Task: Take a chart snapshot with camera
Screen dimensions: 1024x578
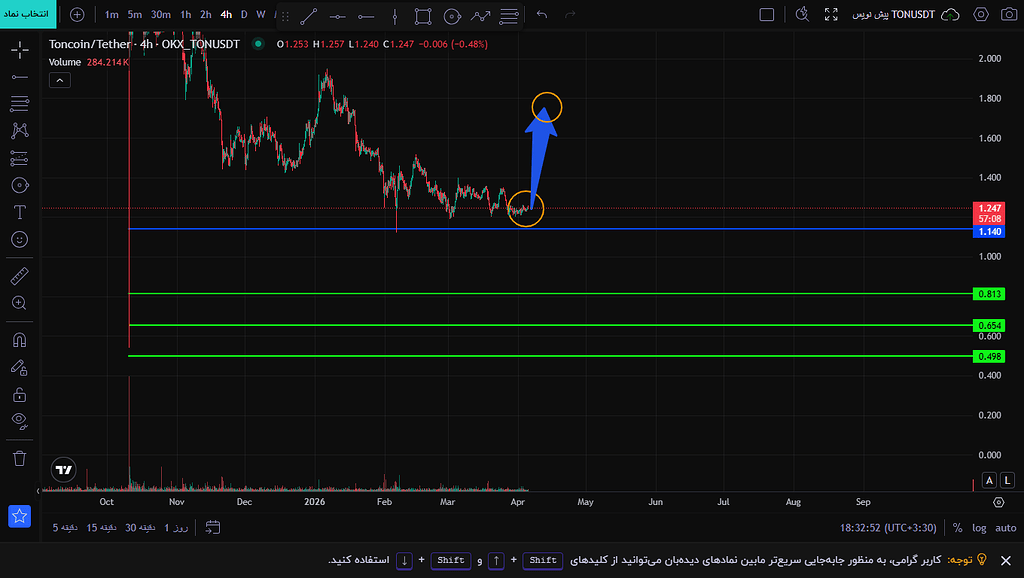Action: 1009,14
